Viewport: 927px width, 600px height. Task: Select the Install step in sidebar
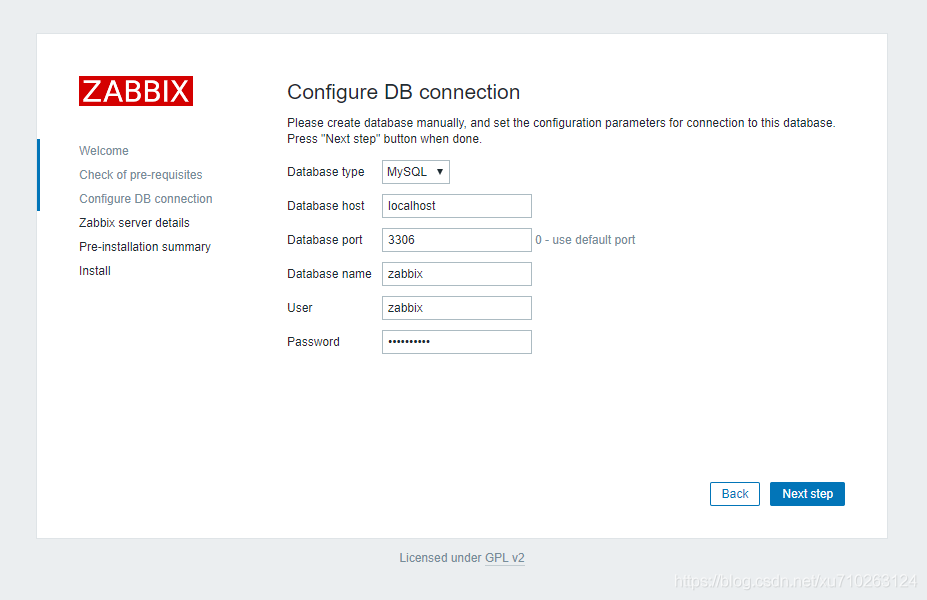(95, 271)
